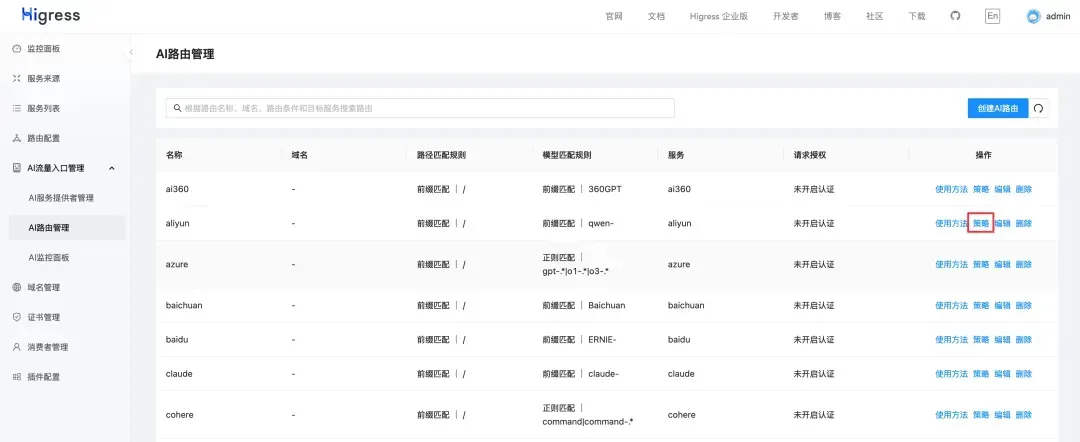Image resolution: width=1080 pixels, height=442 pixels.
Task: Open 使用方法 for the claude route
Action: tap(951, 374)
